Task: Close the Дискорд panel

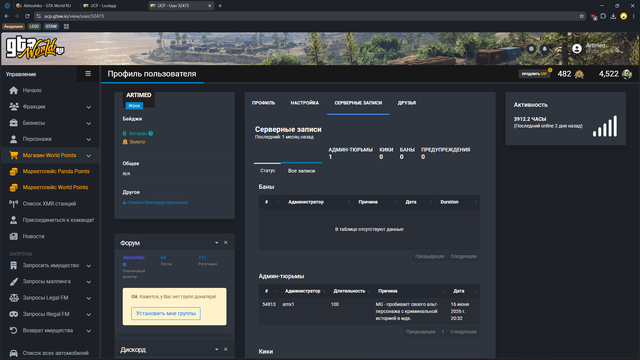Action: pos(226,349)
